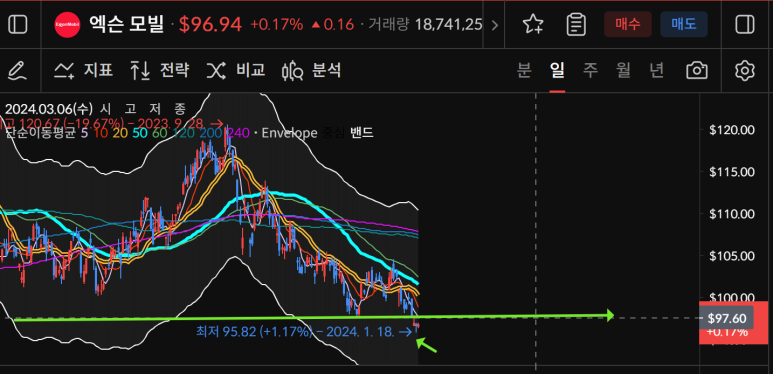Click the $120.00 axis label
The width and height of the screenshot is (773, 374).
732,130
